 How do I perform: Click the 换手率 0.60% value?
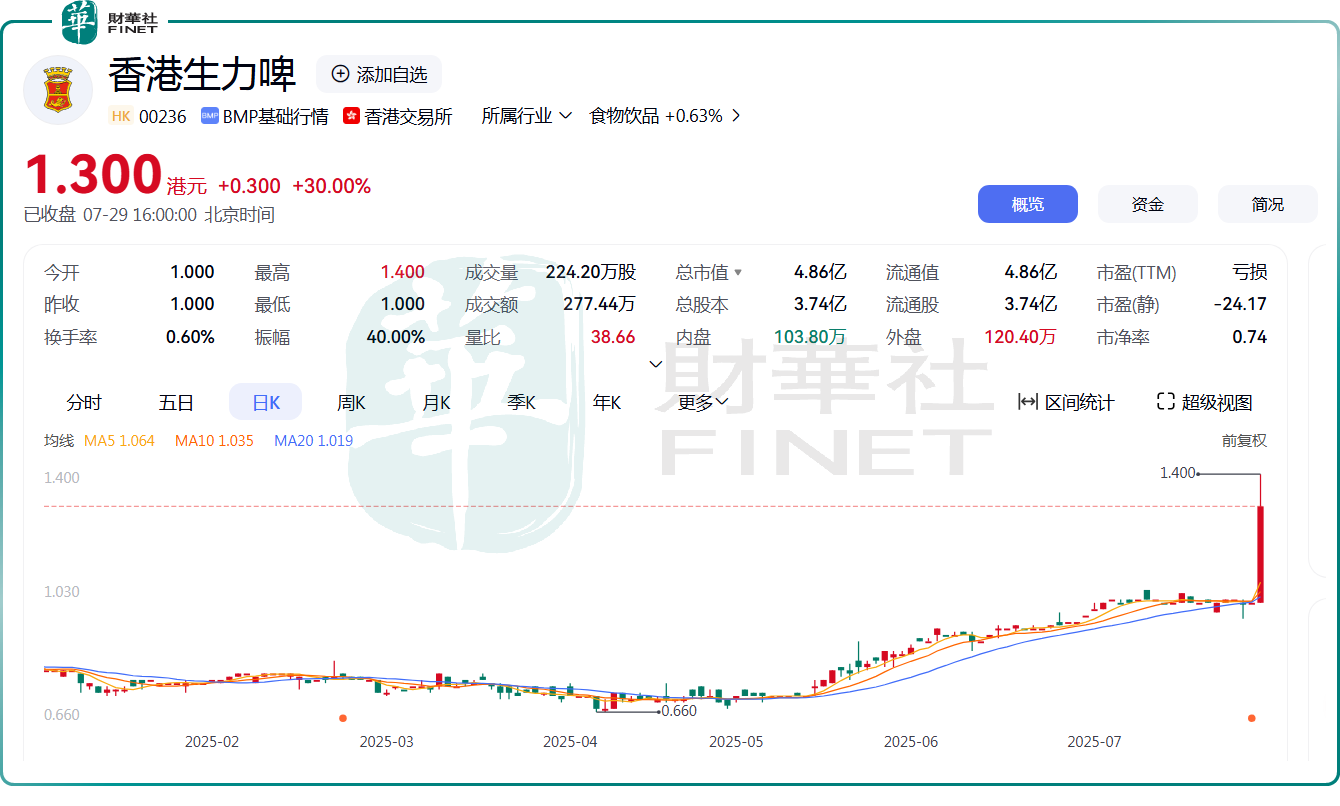tap(190, 337)
